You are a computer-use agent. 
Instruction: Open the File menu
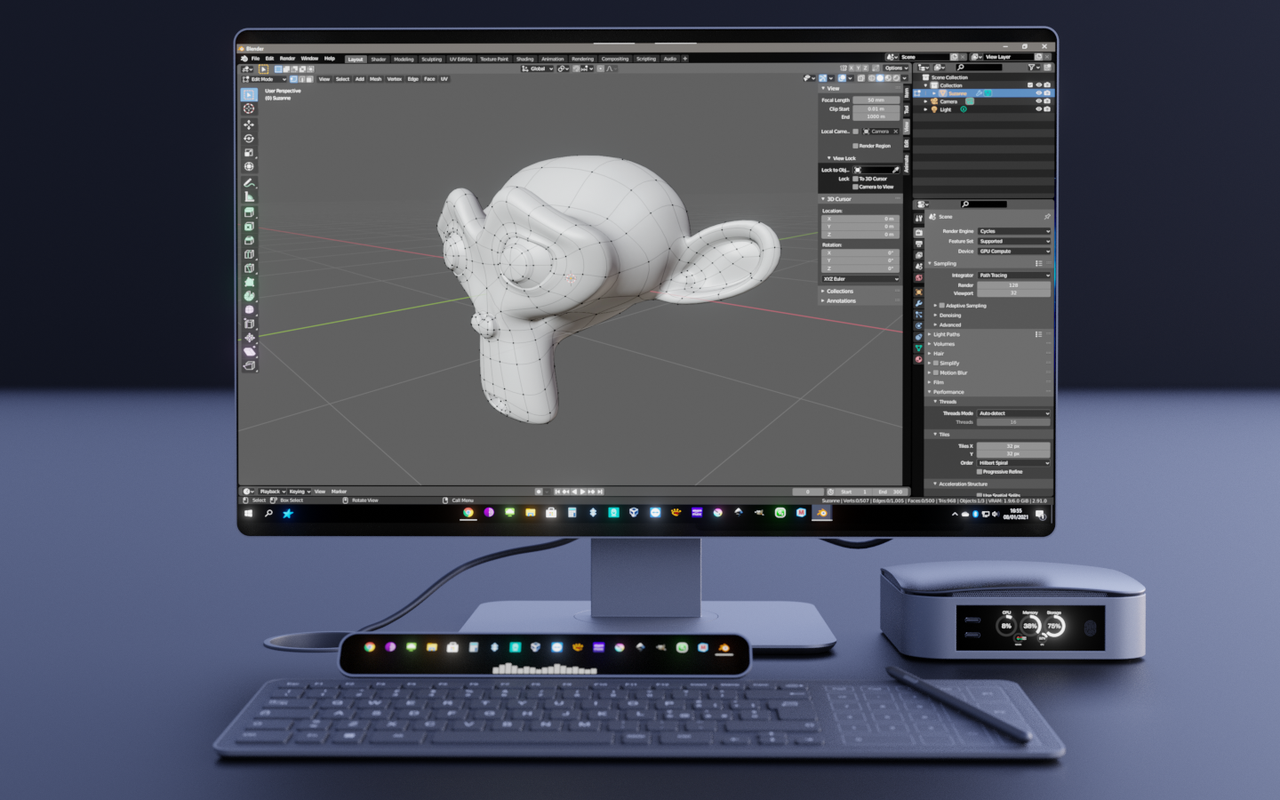tap(255, 58)
